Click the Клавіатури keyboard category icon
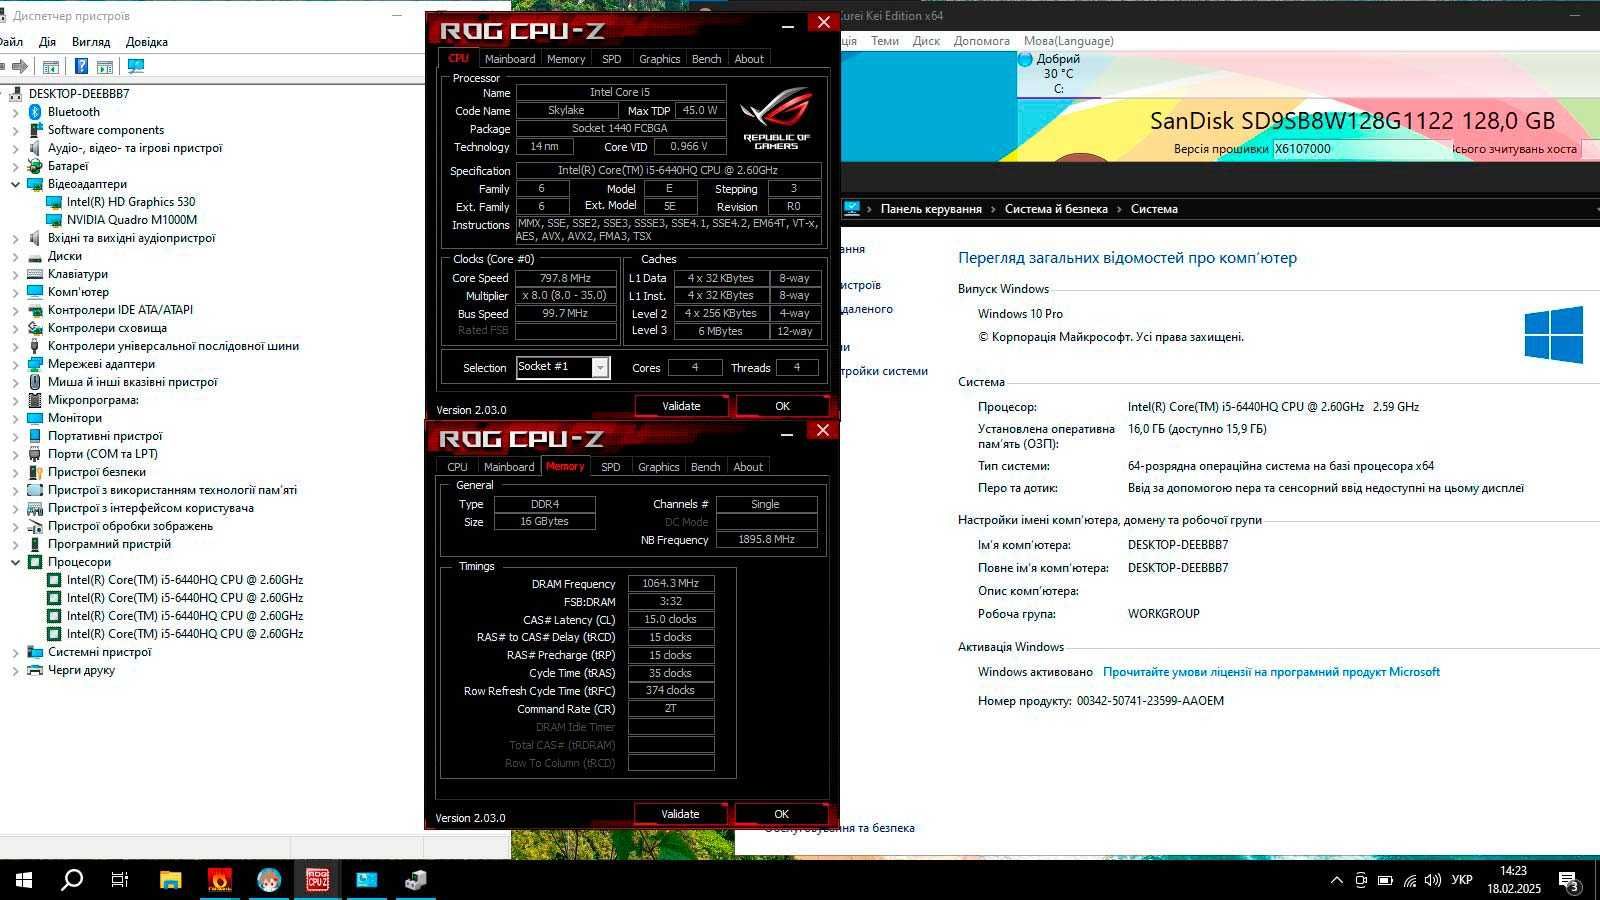 [x=35, y=274]
